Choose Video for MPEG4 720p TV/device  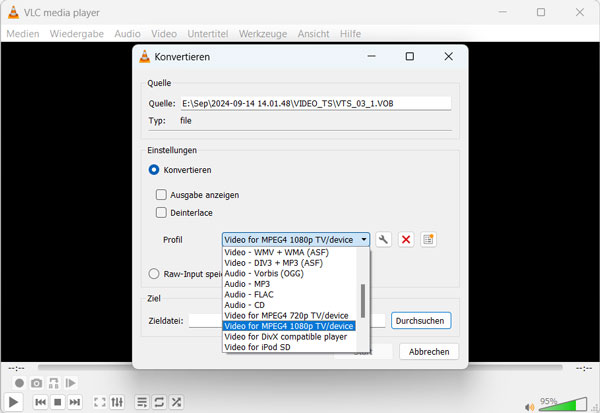pos(290,315)
